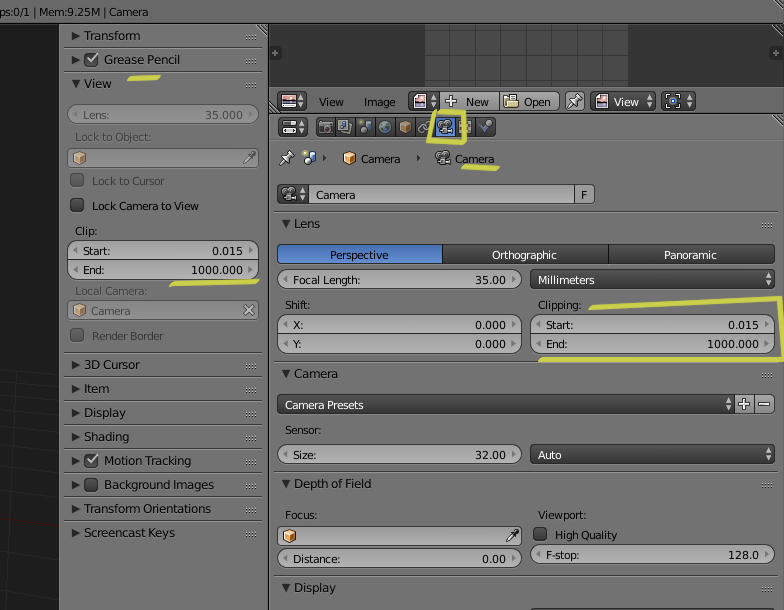784x610 pixels.
Task: Open the Render properties tab icon
Action: (325, 127)
